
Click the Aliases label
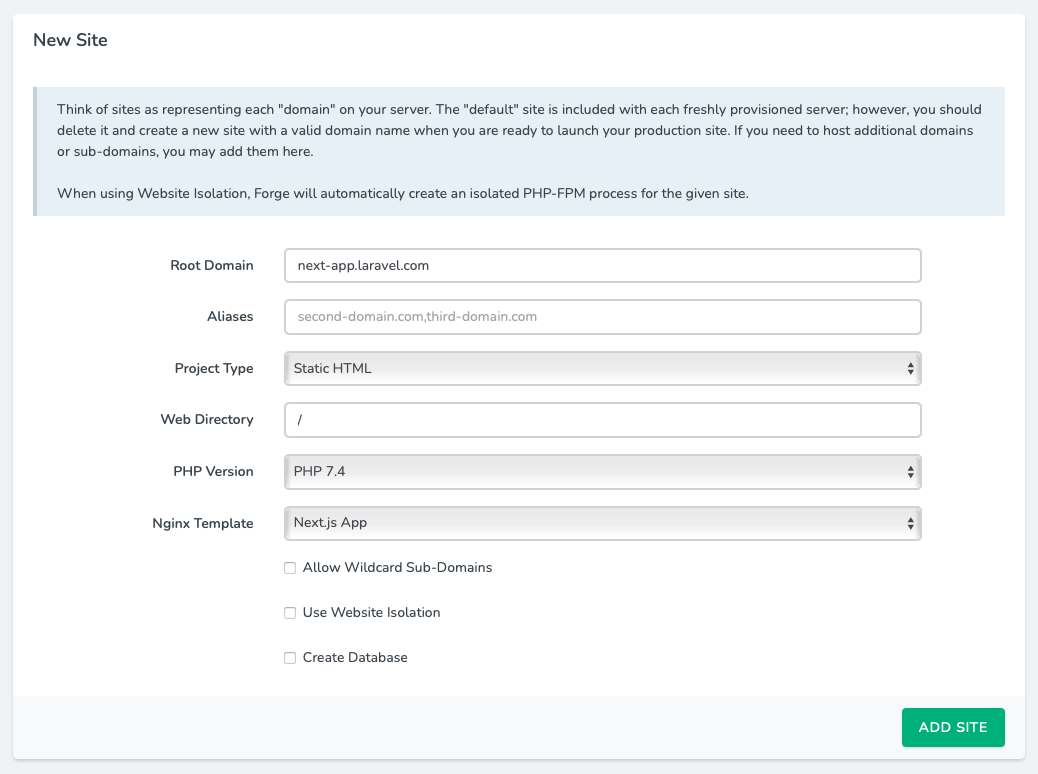coord(230,316)
